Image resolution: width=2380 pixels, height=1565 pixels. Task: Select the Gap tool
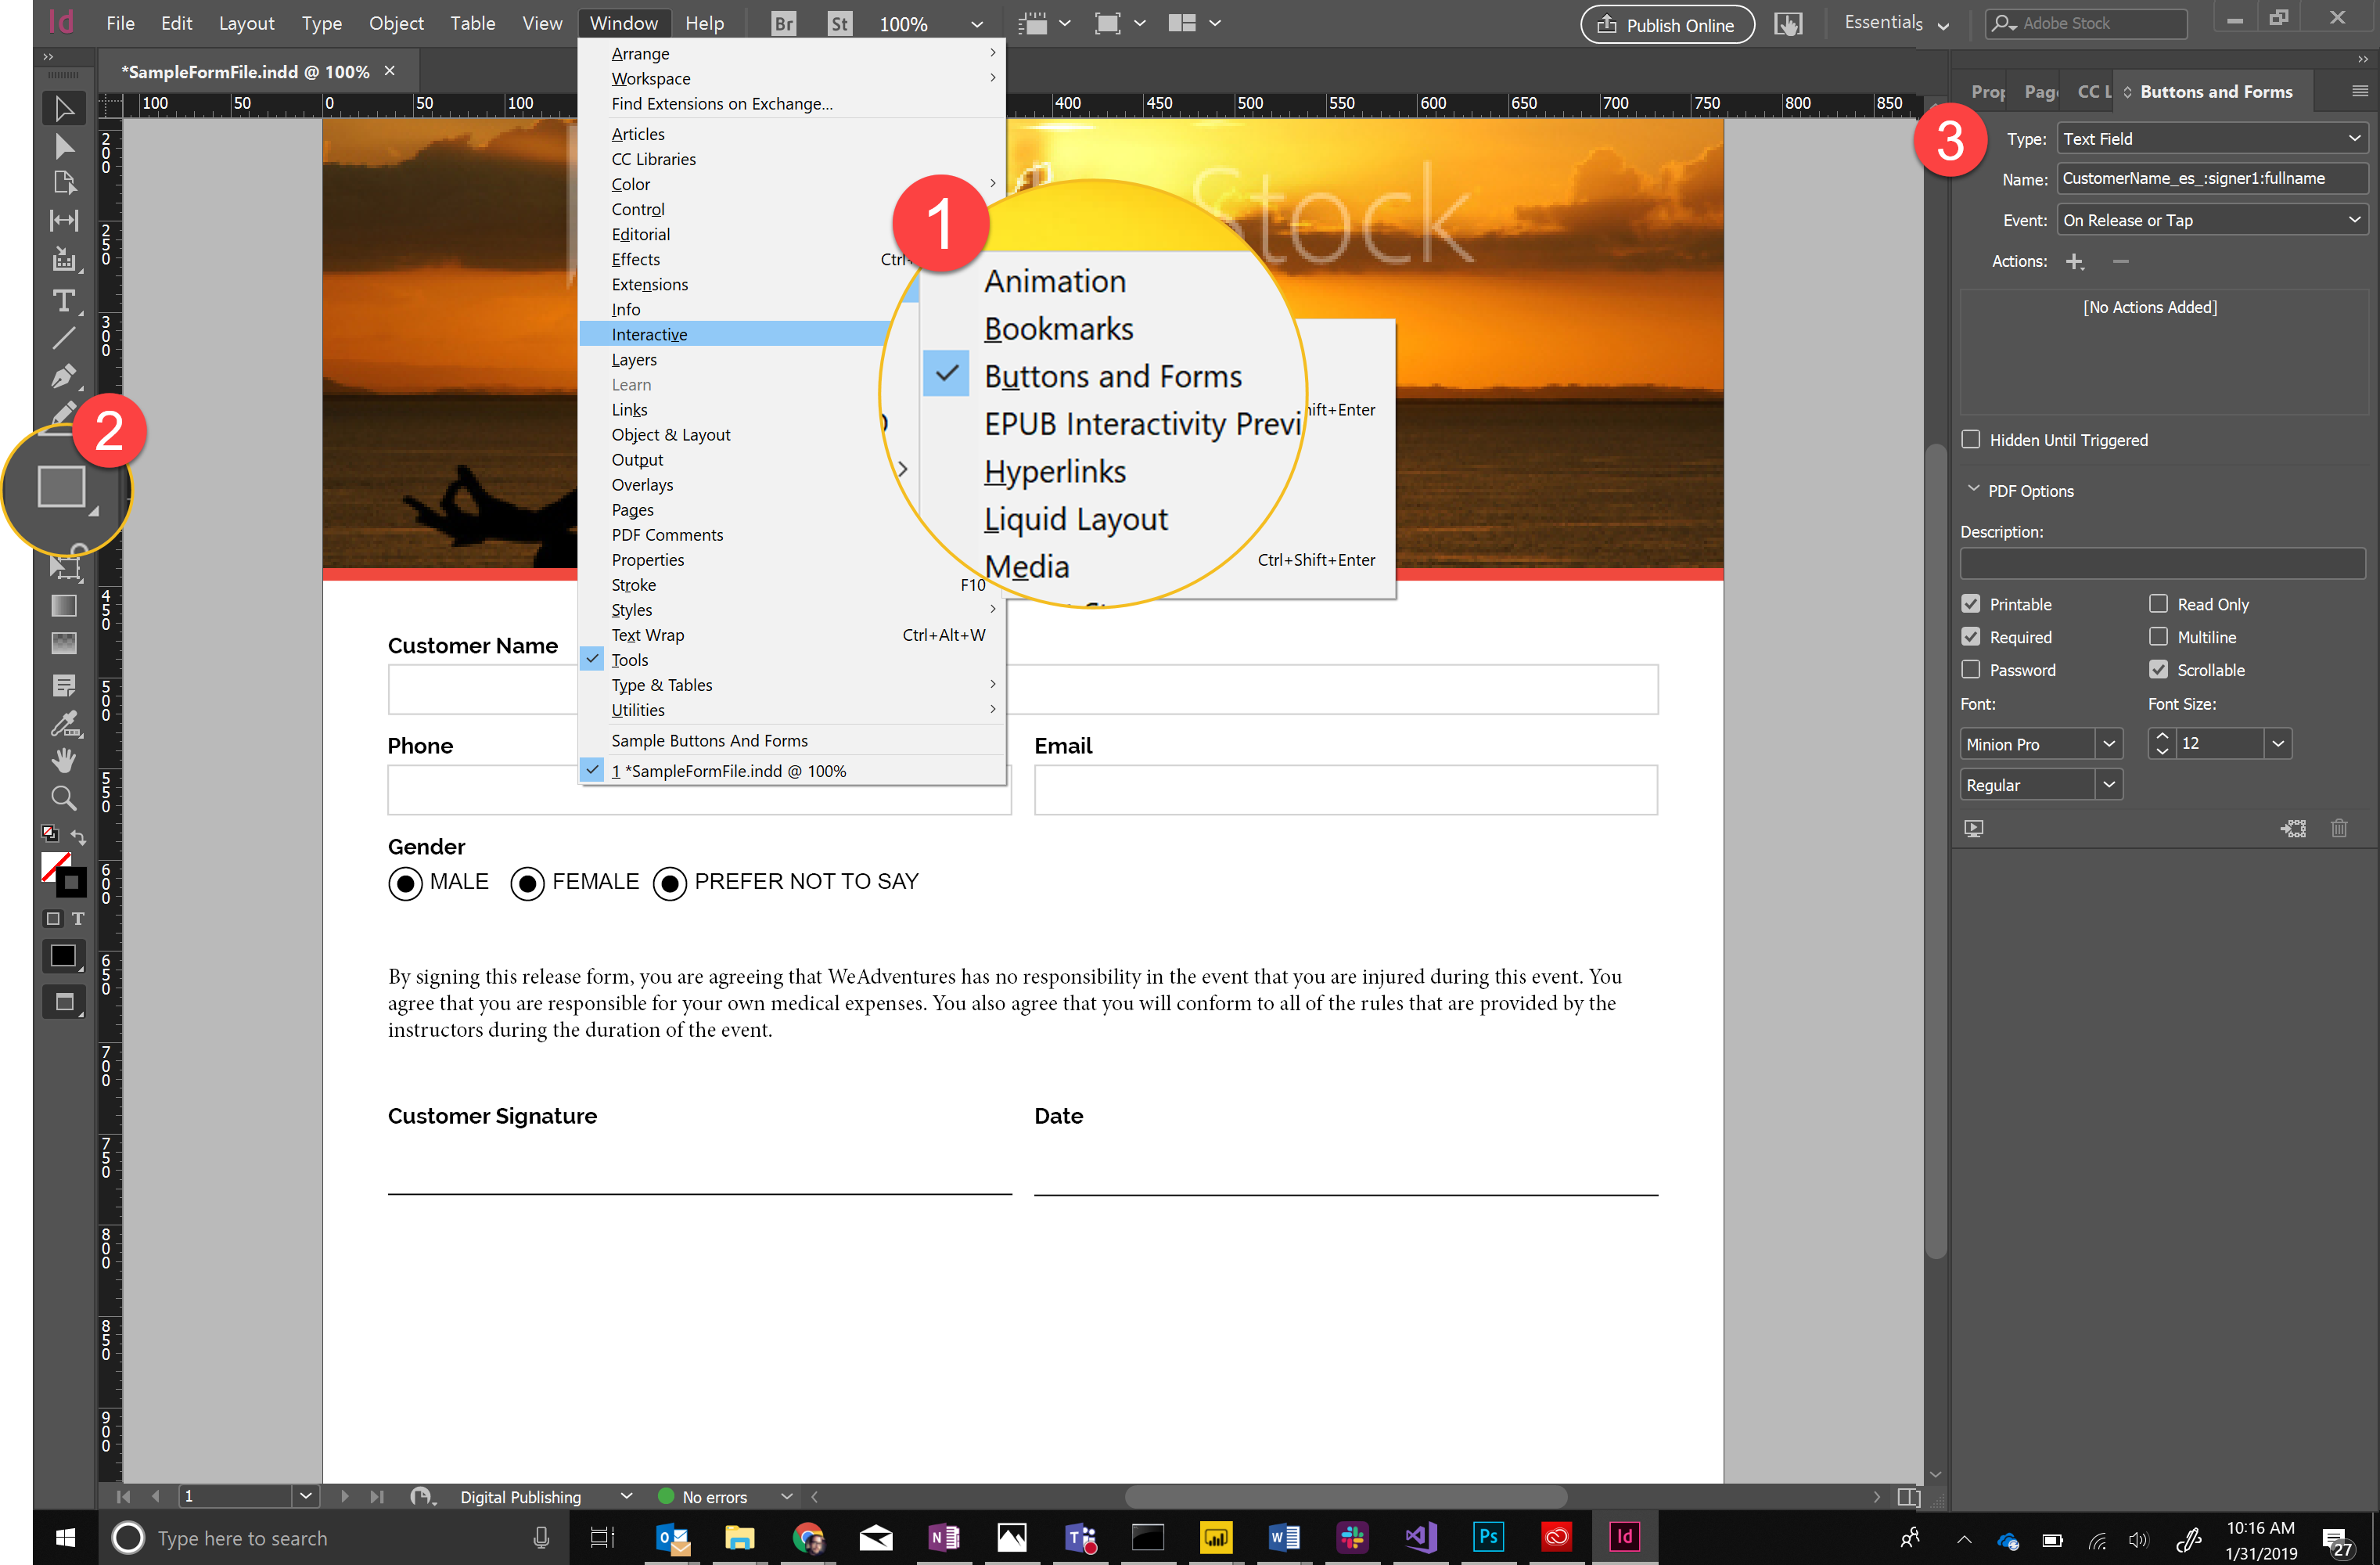(x=64, y=221)
